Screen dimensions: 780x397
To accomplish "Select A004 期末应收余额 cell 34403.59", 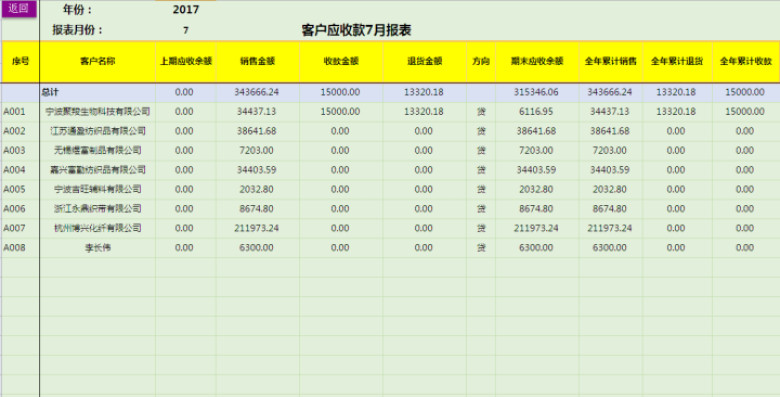I will click(537, 170).
